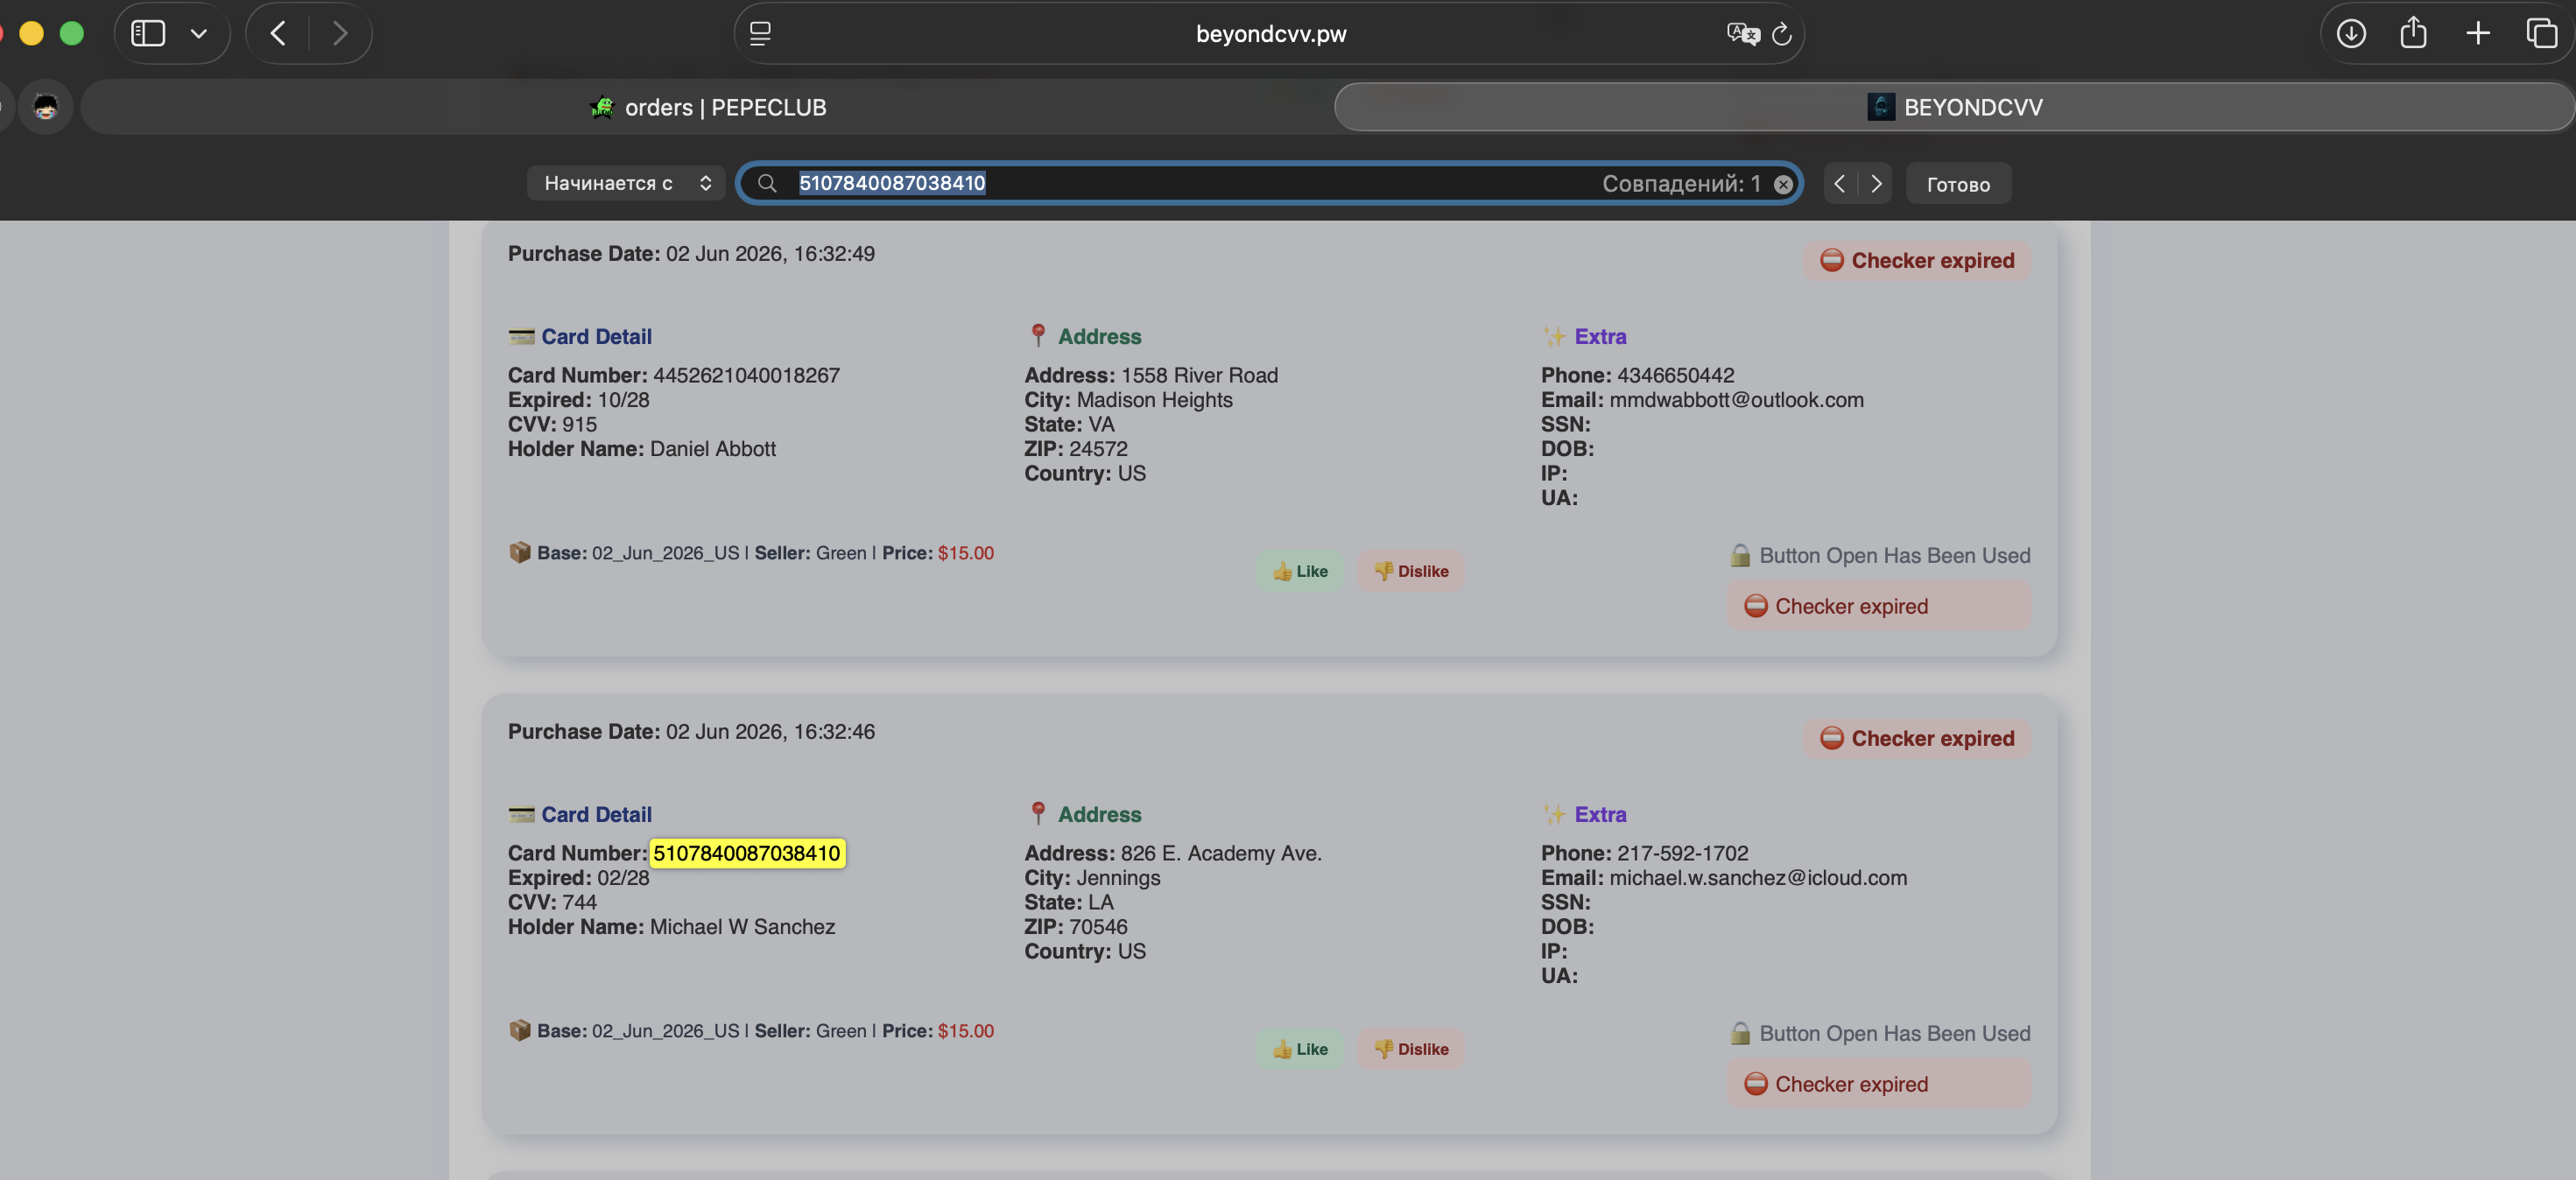
Task: Click header Checker expired badge on 16:32:46 card
Action: click(1917, 738)
